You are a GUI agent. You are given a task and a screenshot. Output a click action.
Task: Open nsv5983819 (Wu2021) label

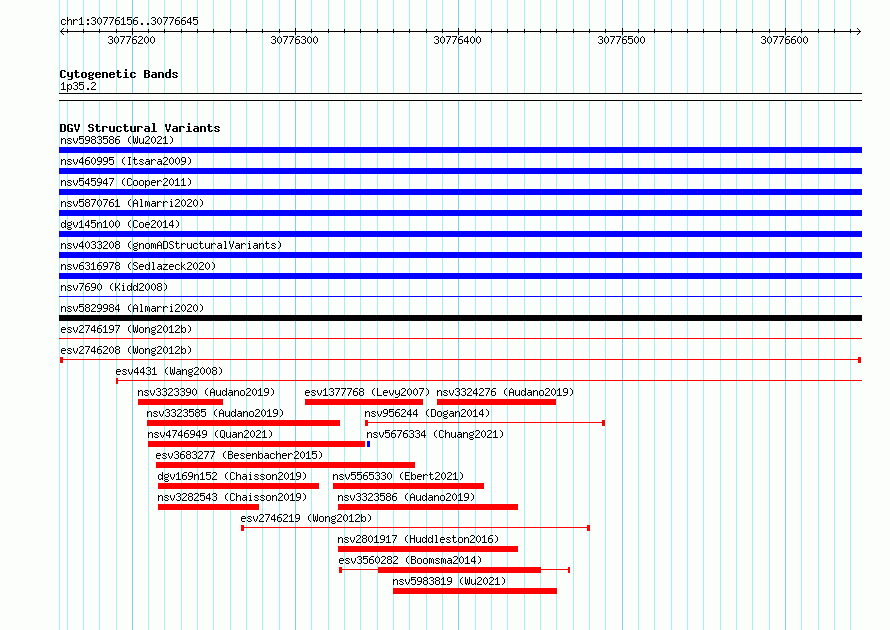(x=449, y=581)
